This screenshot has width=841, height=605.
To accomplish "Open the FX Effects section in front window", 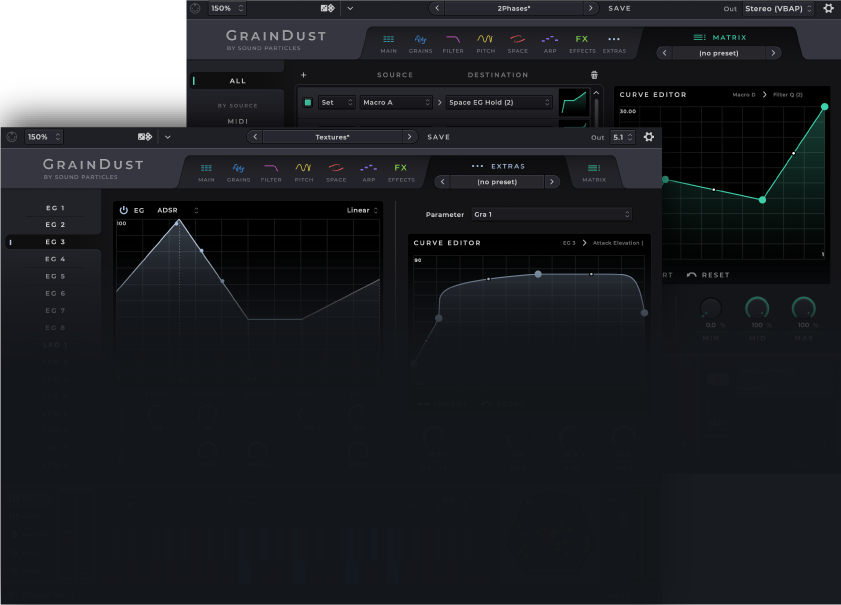I will coord(401,172).
